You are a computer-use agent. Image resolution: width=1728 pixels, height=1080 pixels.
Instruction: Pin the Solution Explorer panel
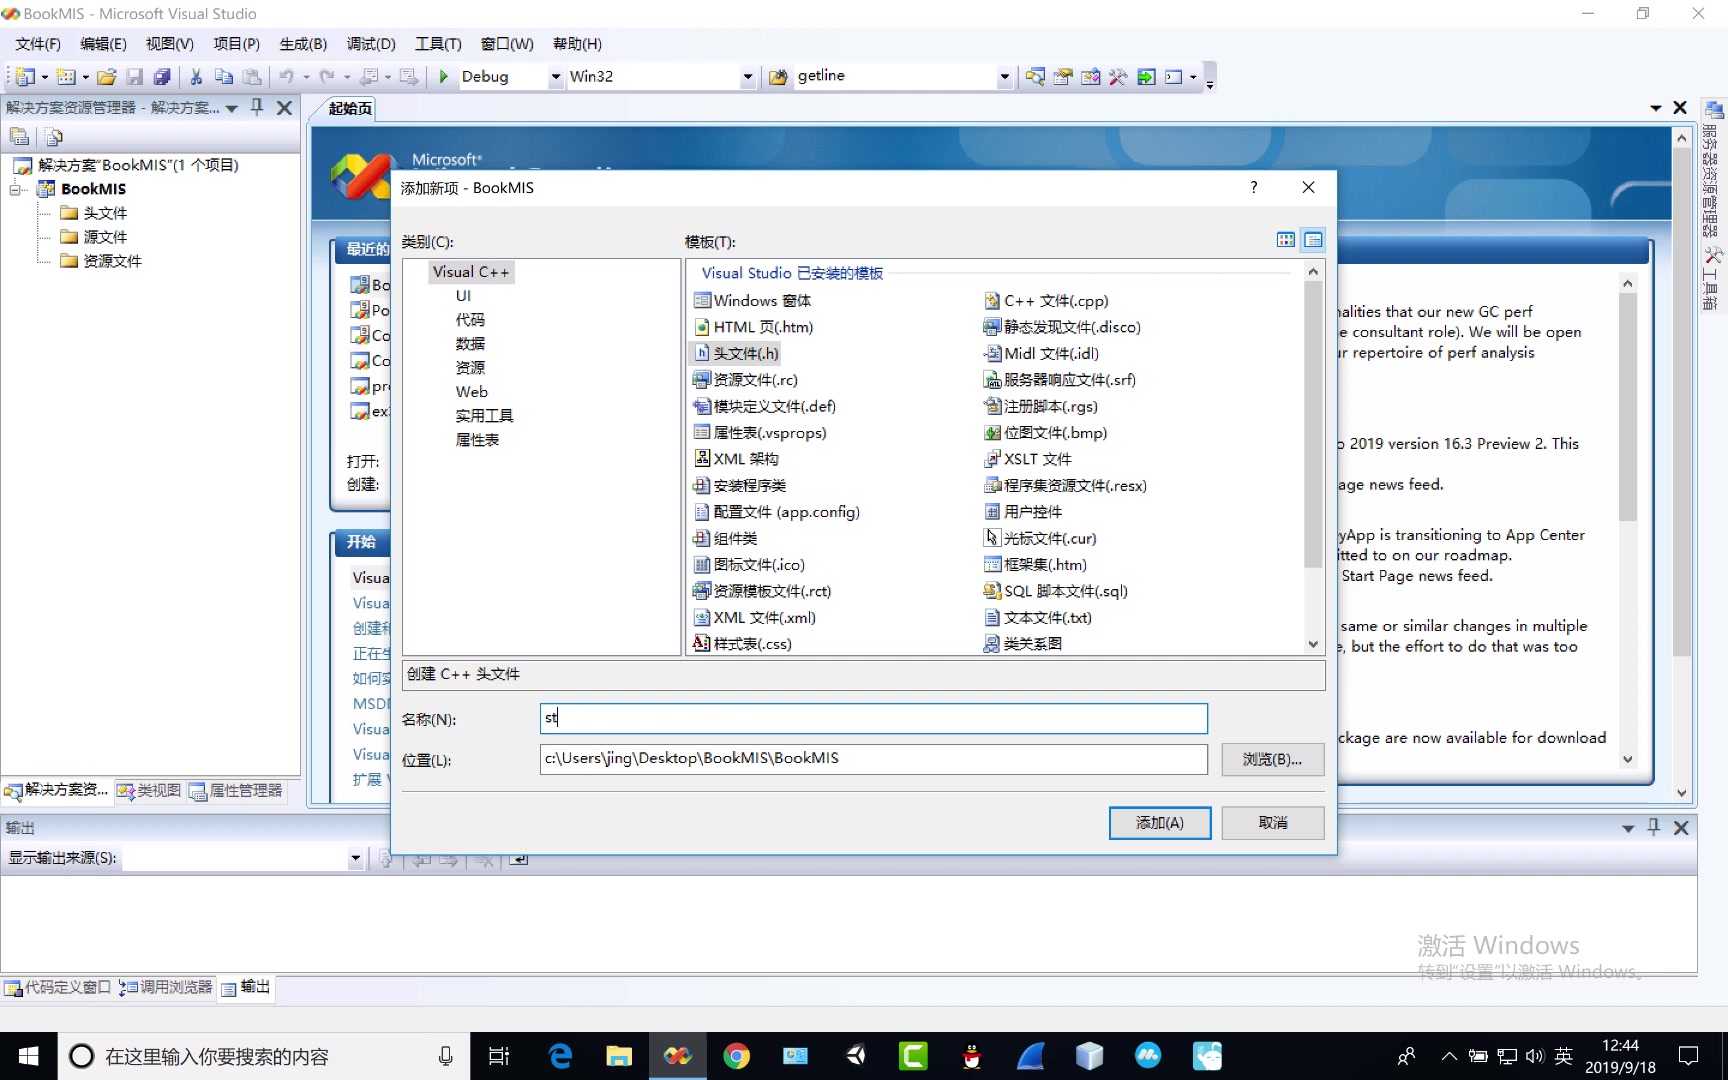[257, 108]
